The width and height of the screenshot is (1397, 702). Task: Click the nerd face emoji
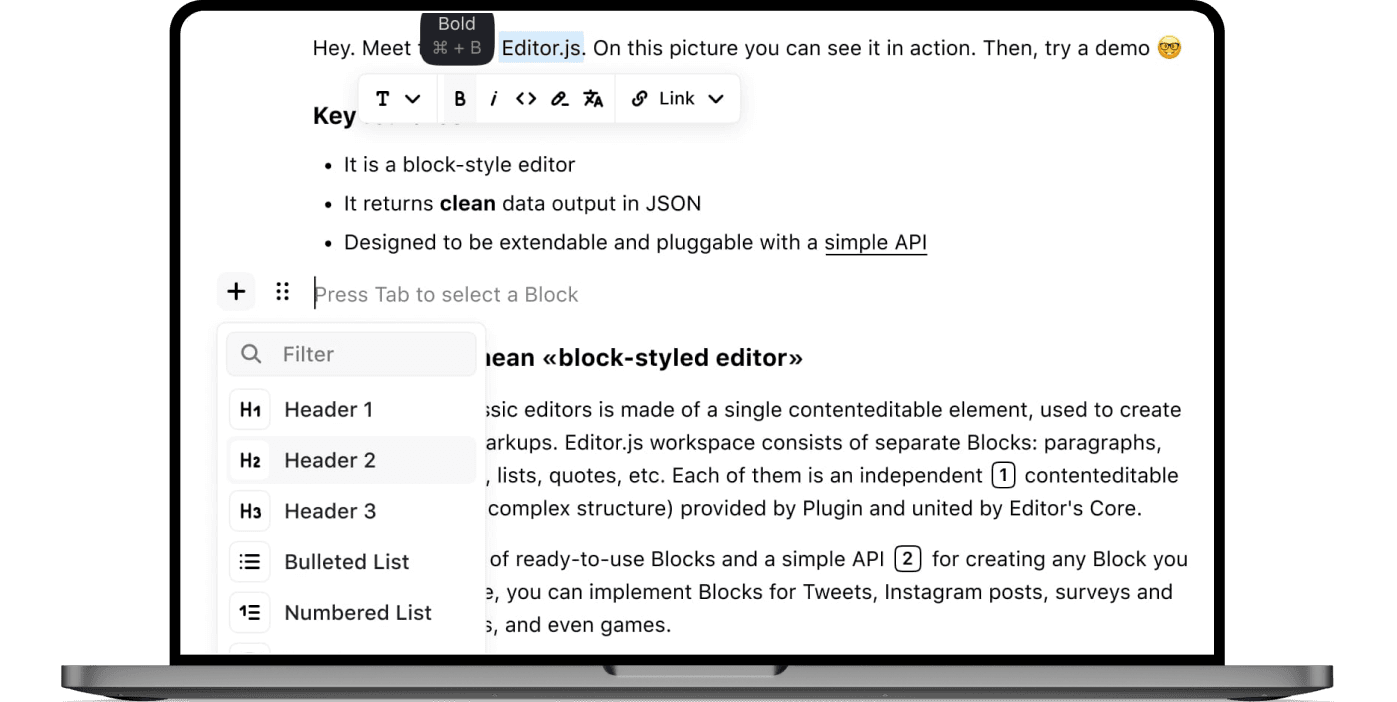pyautogui.click(x=1169, y=48)
